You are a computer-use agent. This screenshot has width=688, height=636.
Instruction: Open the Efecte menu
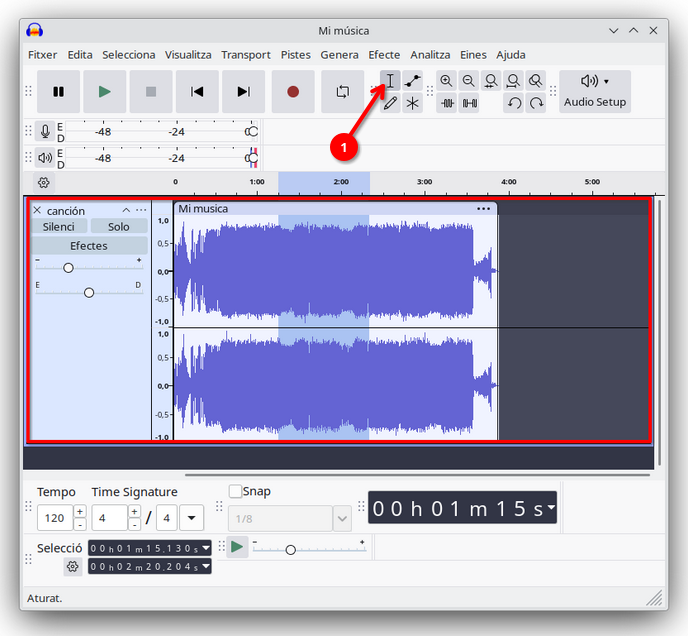click(x=384, y=55)
